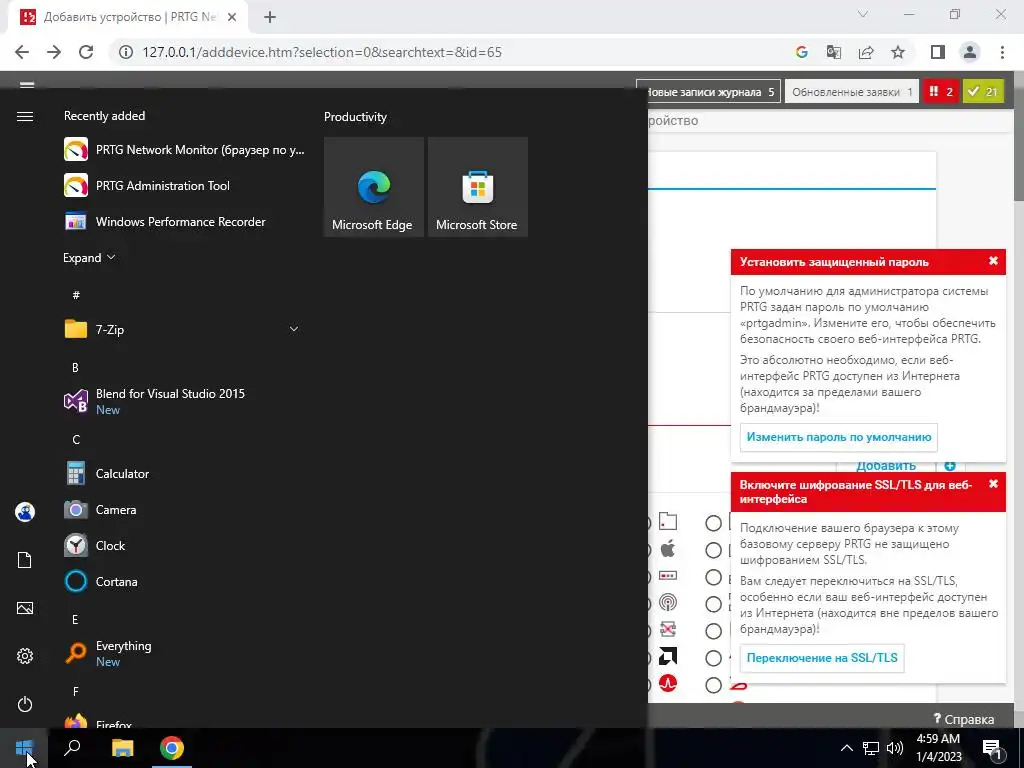
Task: Select the radio button beside the red pulse icon
Action: pos(713,685)
